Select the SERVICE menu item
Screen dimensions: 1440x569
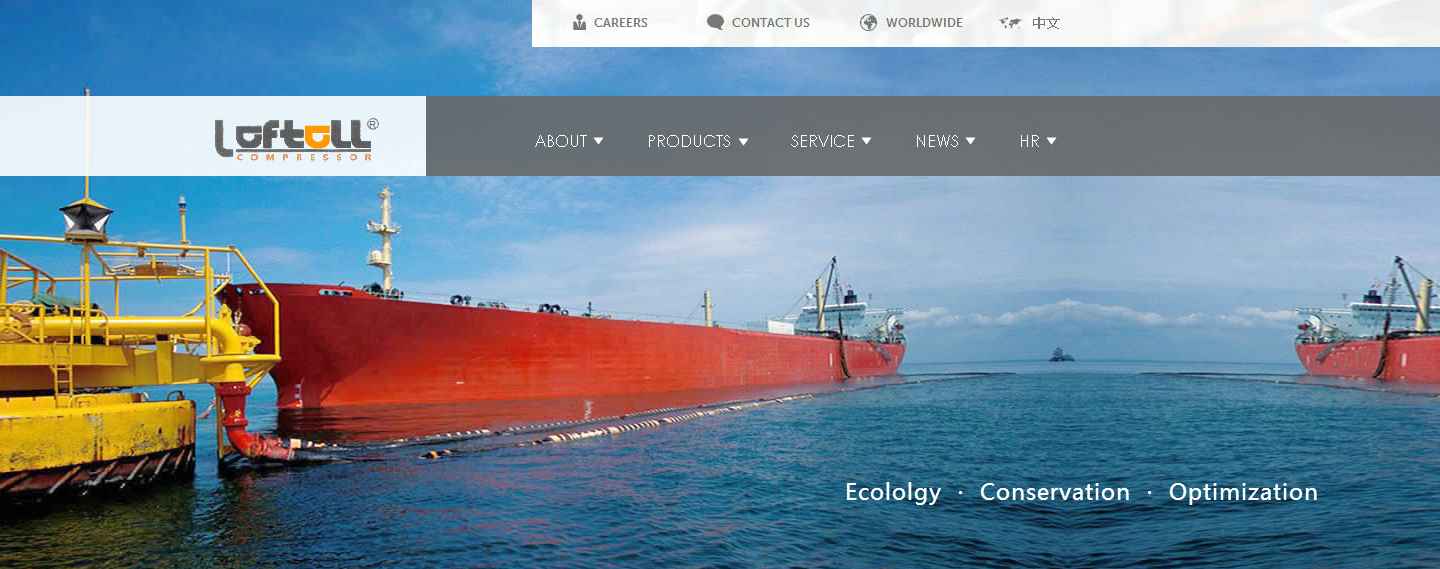click(x=823, y=141)
